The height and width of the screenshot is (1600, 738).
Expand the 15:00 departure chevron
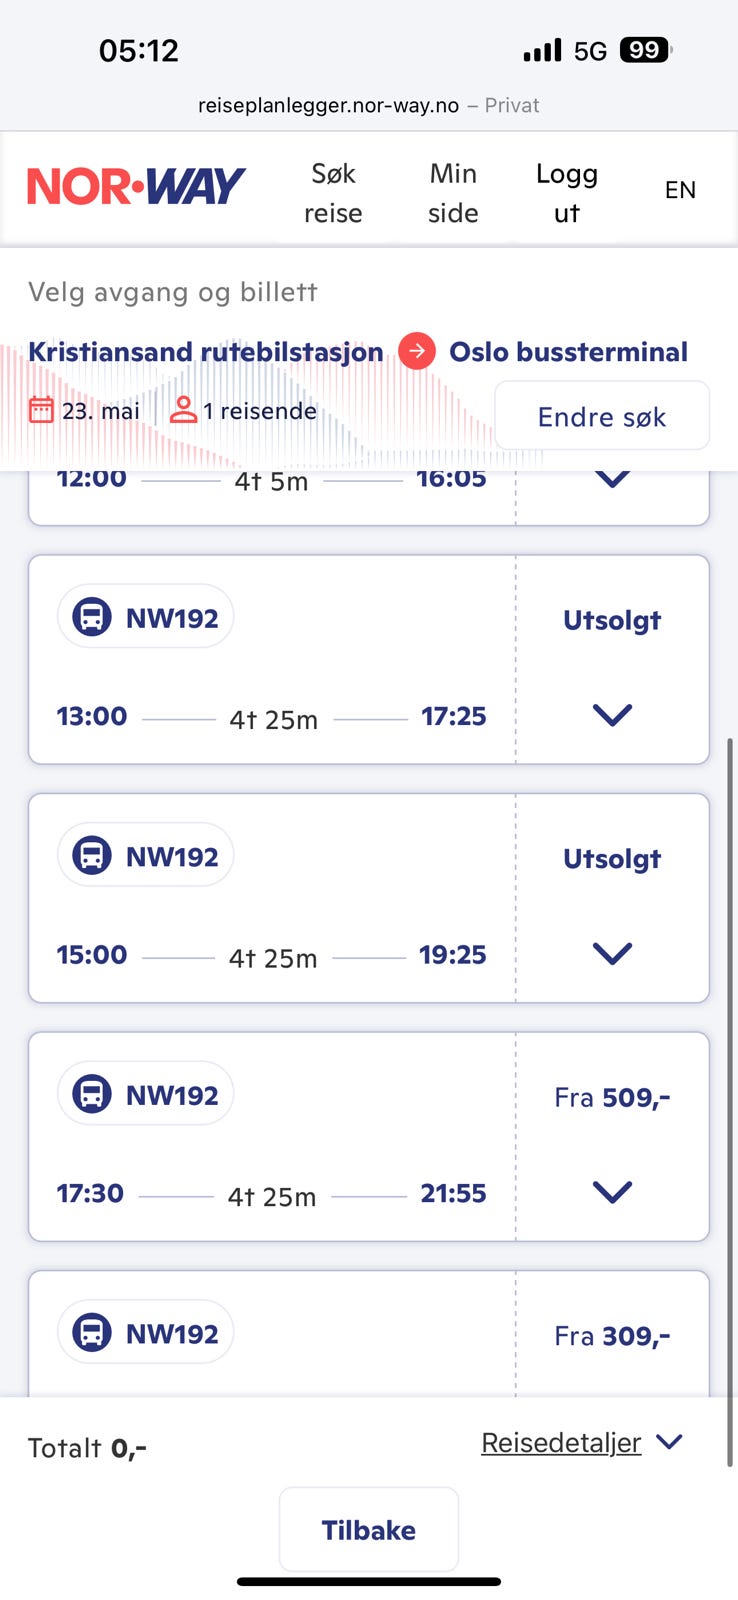(x=612, y=953)
